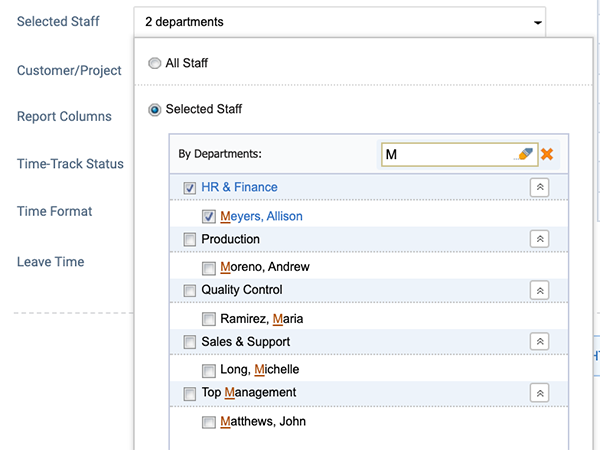Select the Matthews, John checkbox
This screenshot has height=450, width=600.
(x=209, y=422)
